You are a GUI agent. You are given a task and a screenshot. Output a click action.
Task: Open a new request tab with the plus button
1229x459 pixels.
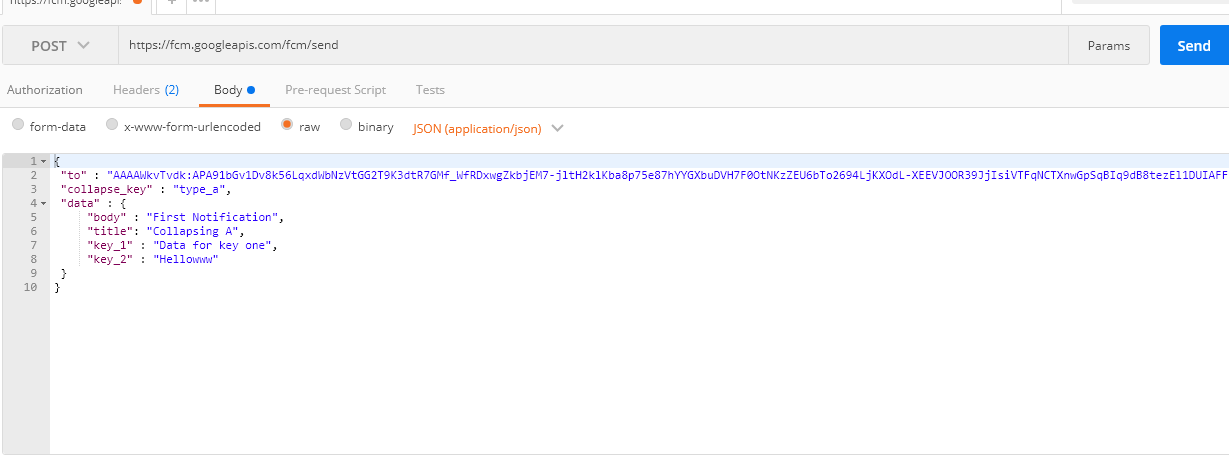click(x=171, y=3)
